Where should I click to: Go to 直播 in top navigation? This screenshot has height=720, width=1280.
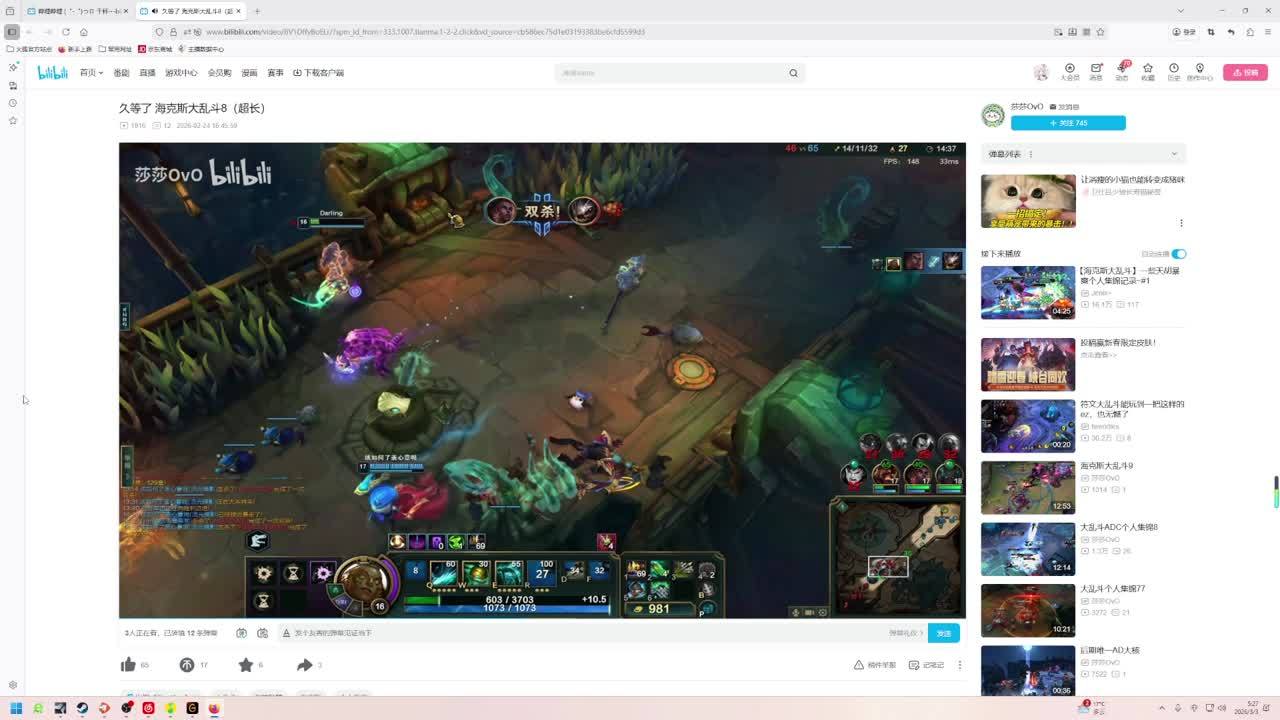pos(147,73)
